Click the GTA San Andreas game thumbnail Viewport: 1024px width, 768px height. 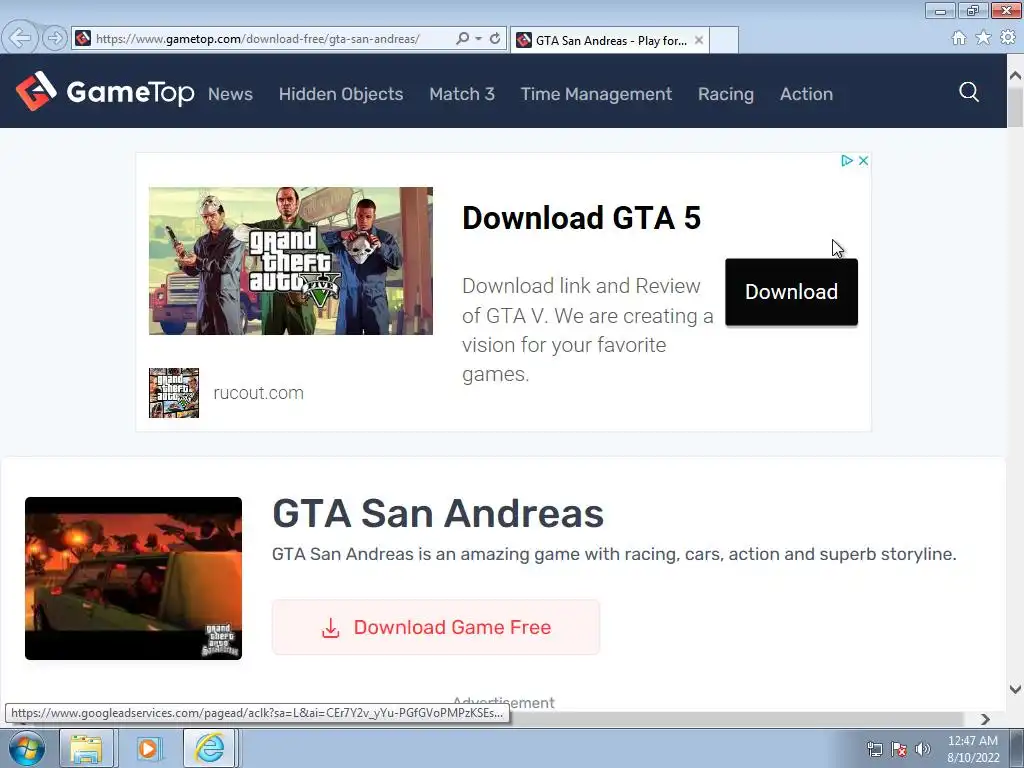point(133,579)
